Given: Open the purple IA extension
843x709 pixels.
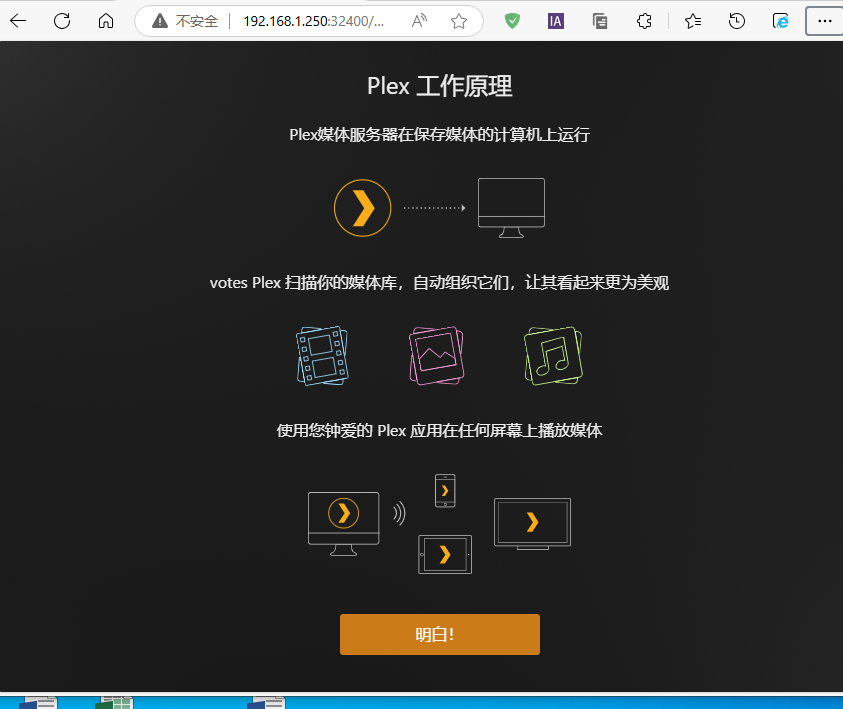Looking at the screenshot, I should coord(556,21).
